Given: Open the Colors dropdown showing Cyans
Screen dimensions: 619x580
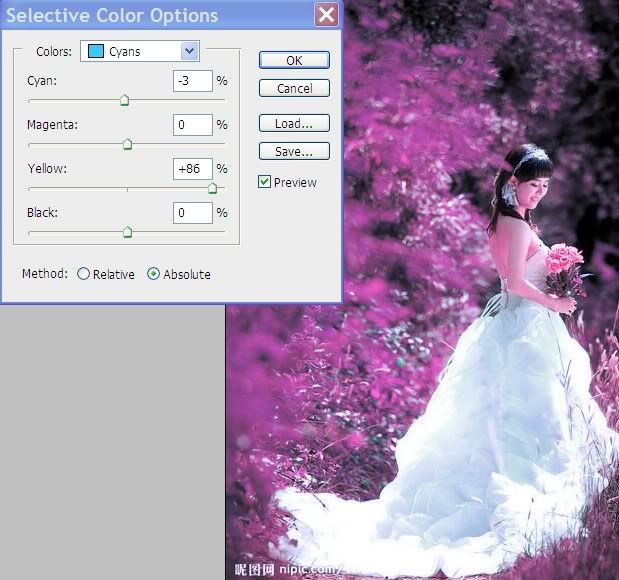Looking at the screenshot, I should point(189,51).
